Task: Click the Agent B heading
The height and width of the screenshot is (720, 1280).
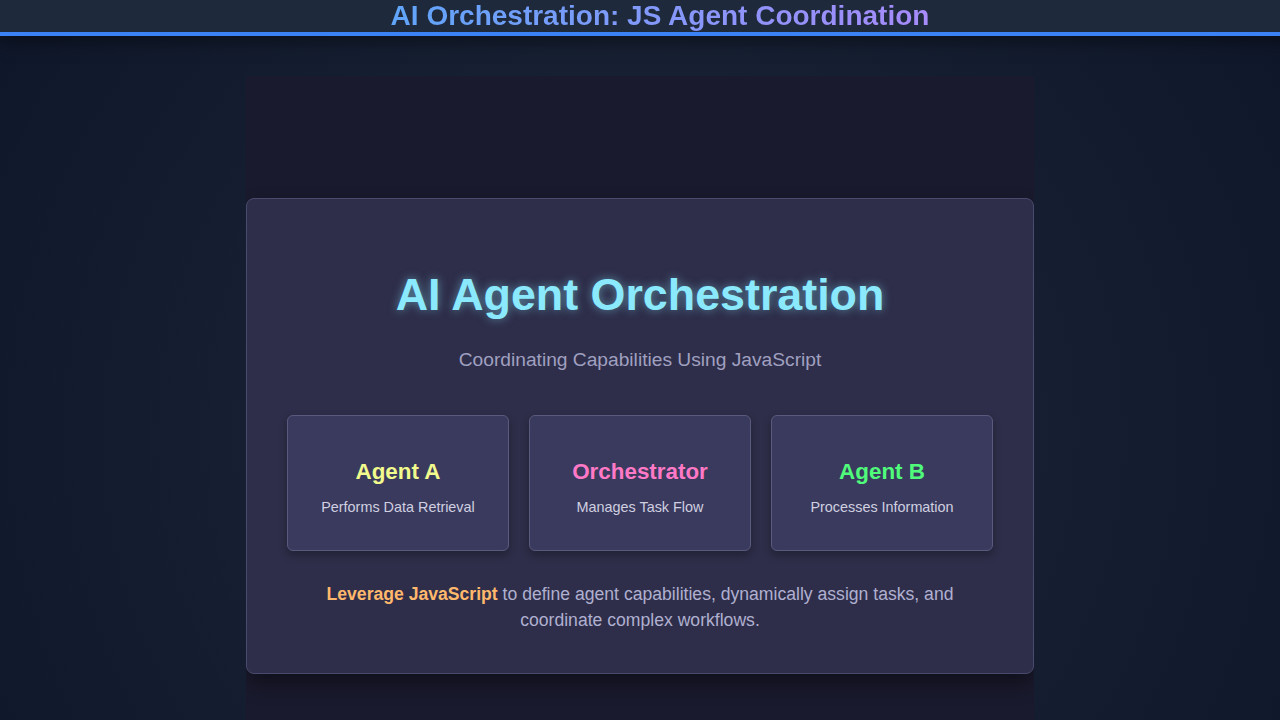Action: (x=881, y=471)
